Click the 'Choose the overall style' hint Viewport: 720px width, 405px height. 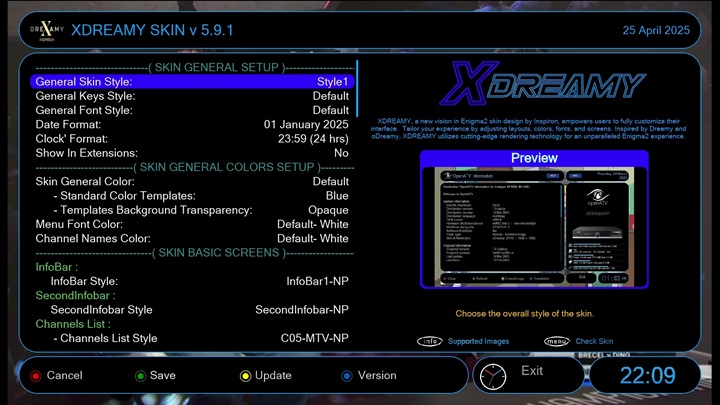pos(524,314)
